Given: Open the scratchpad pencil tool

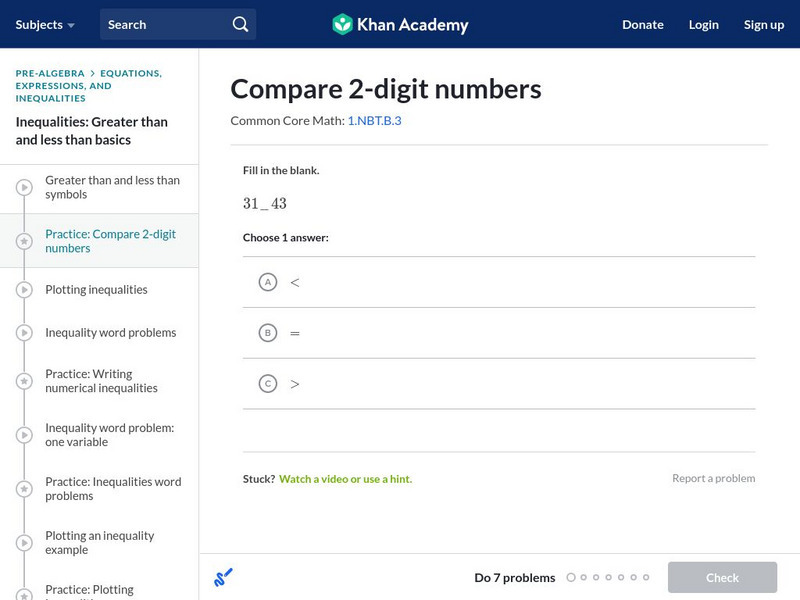Looking at the screenshot, I should click(x=223, y=577).
